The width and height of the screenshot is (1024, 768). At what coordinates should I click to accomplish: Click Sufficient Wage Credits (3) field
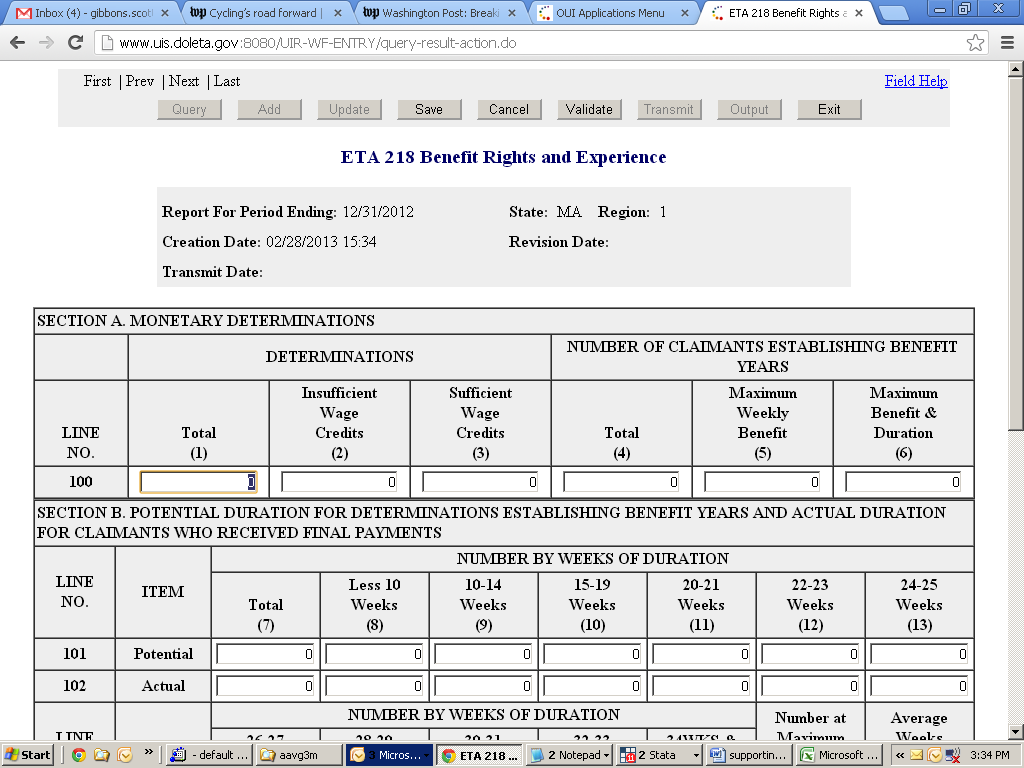click(481, 482)
